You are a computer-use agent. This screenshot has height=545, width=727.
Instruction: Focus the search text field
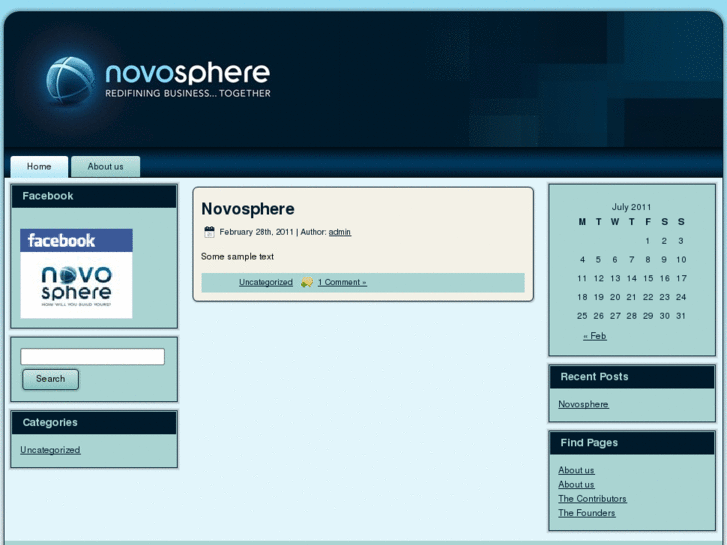click(x=92, y=357)
